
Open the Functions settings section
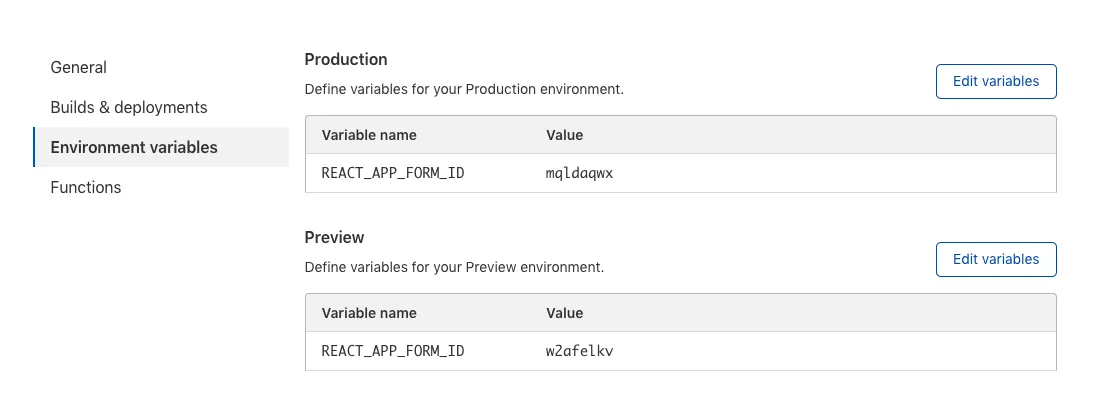(86, 187)
